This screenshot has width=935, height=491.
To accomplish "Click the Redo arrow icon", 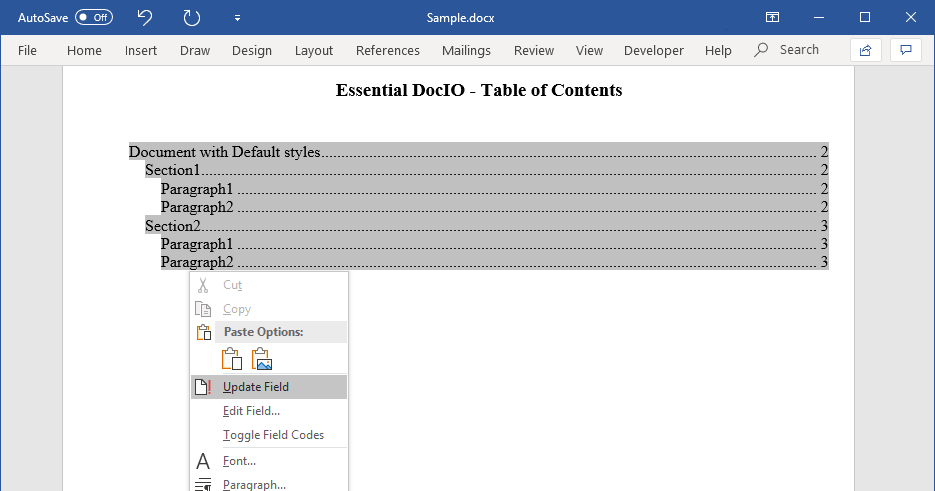I will coord(191,18).
